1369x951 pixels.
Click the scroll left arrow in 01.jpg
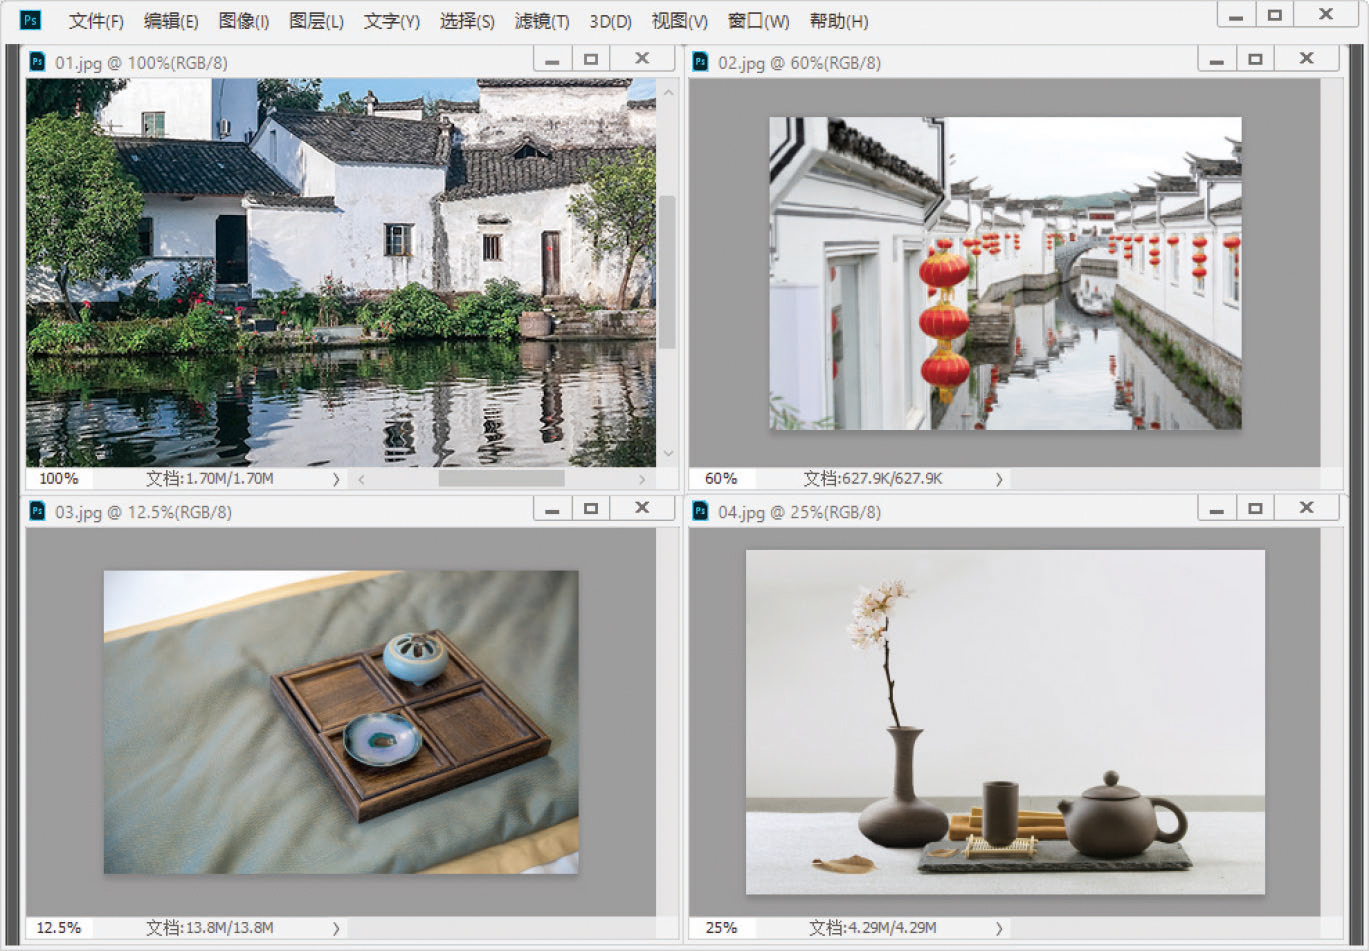[361, 479]
